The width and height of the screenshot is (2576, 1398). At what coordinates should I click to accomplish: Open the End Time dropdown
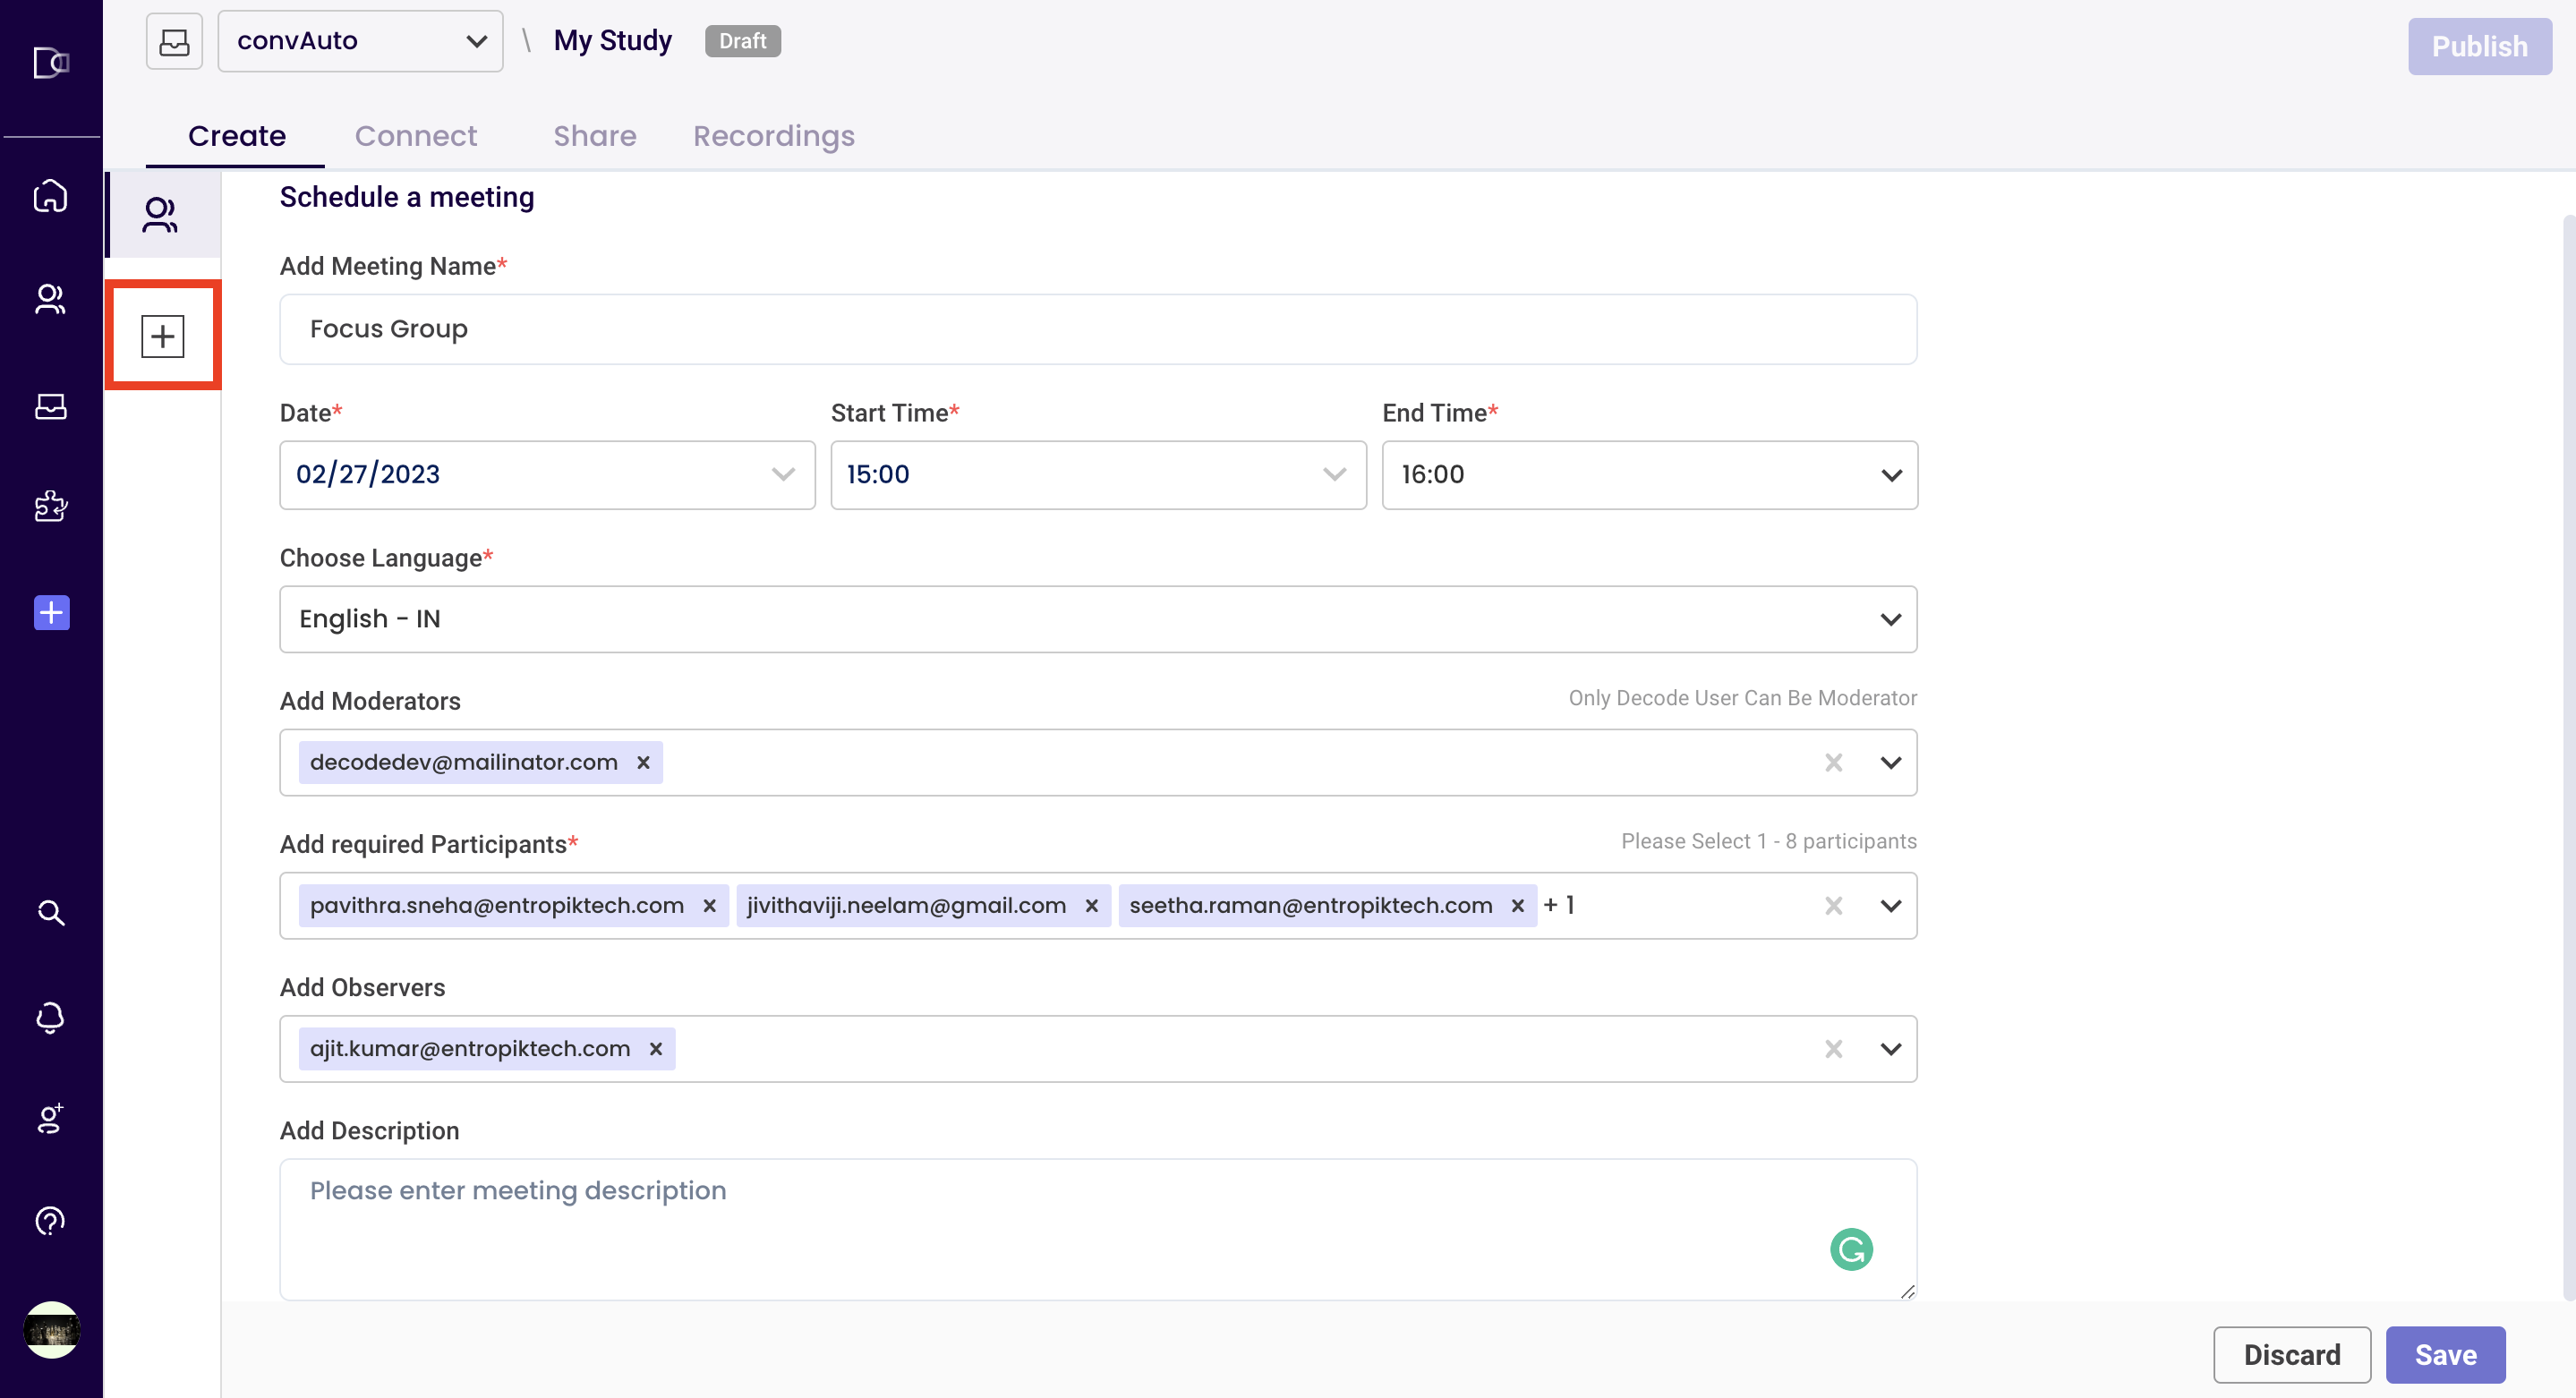point(1649,474)
